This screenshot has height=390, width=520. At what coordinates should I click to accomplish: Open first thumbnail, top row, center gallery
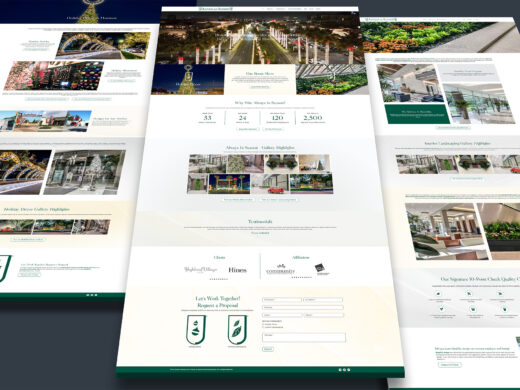[207, 164]
